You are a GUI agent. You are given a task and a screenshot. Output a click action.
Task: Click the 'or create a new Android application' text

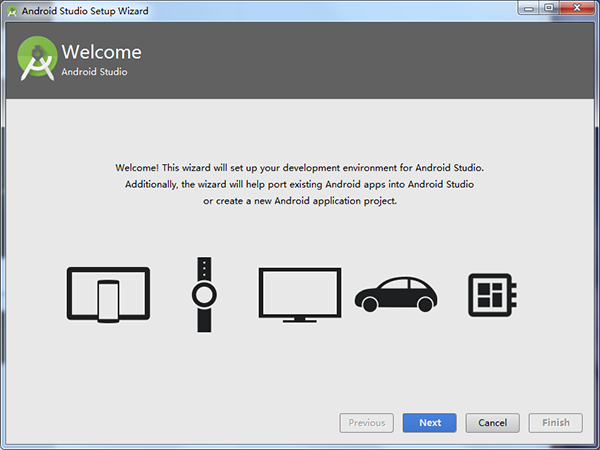coord(300,201)
